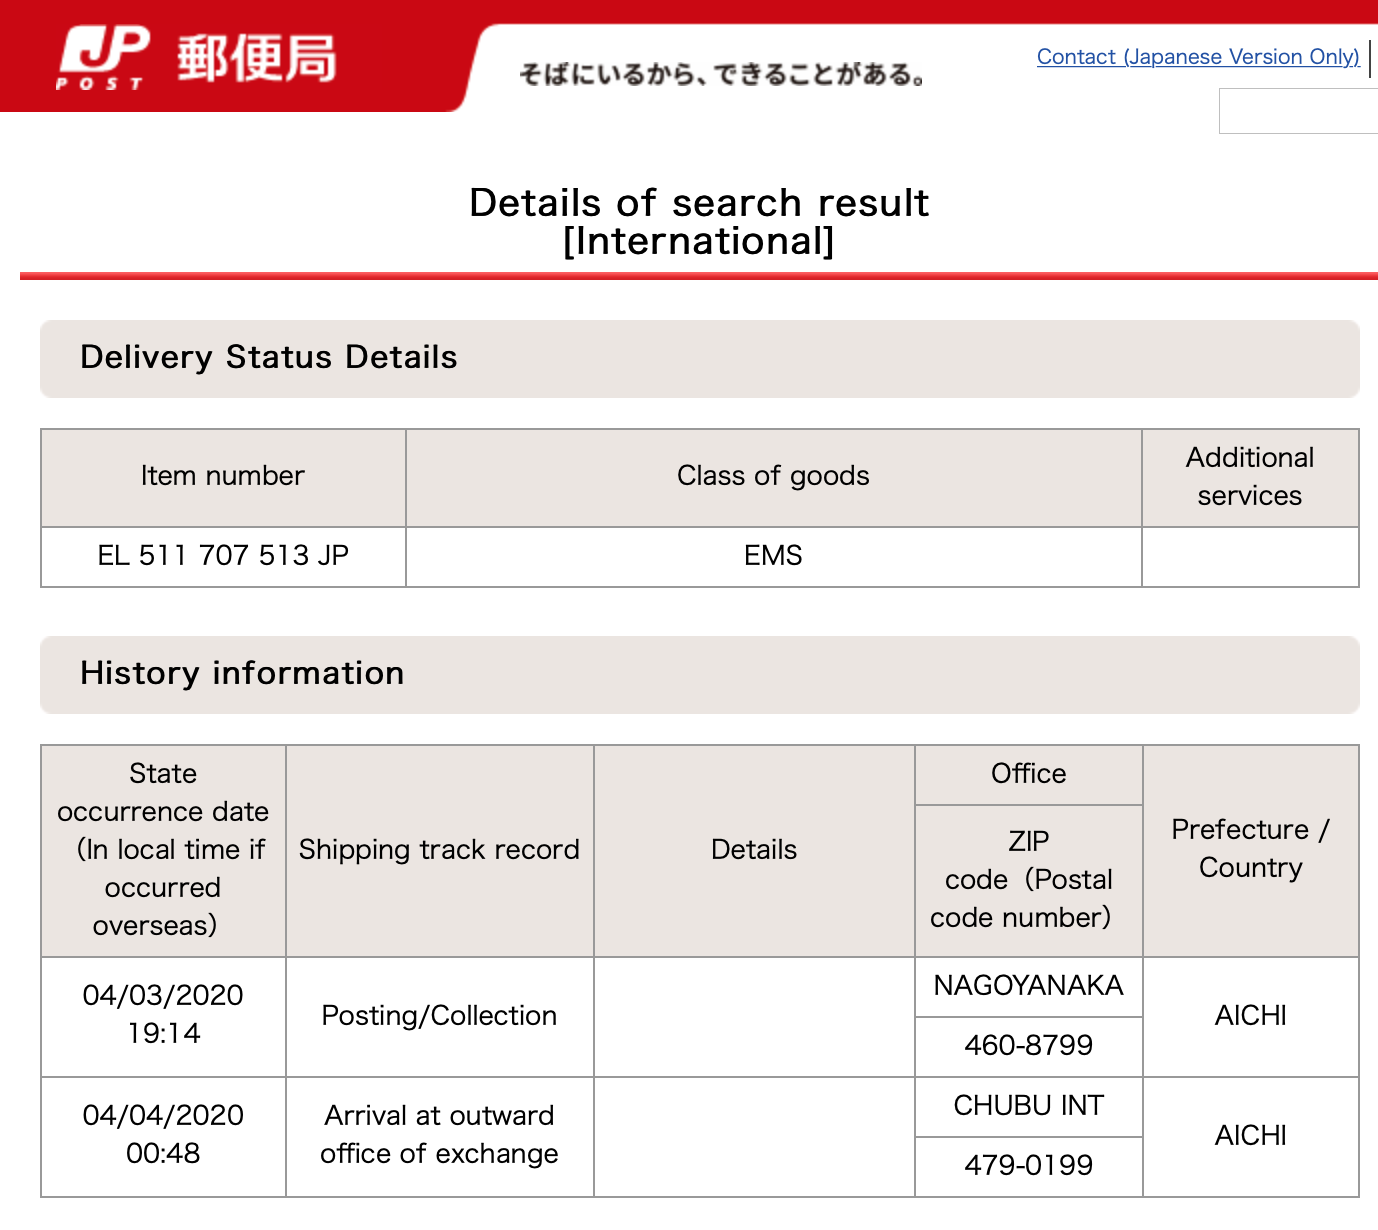Click the ZIP code 479-0199
Screen dimensions: 1378x1230
(1028, 1166)
